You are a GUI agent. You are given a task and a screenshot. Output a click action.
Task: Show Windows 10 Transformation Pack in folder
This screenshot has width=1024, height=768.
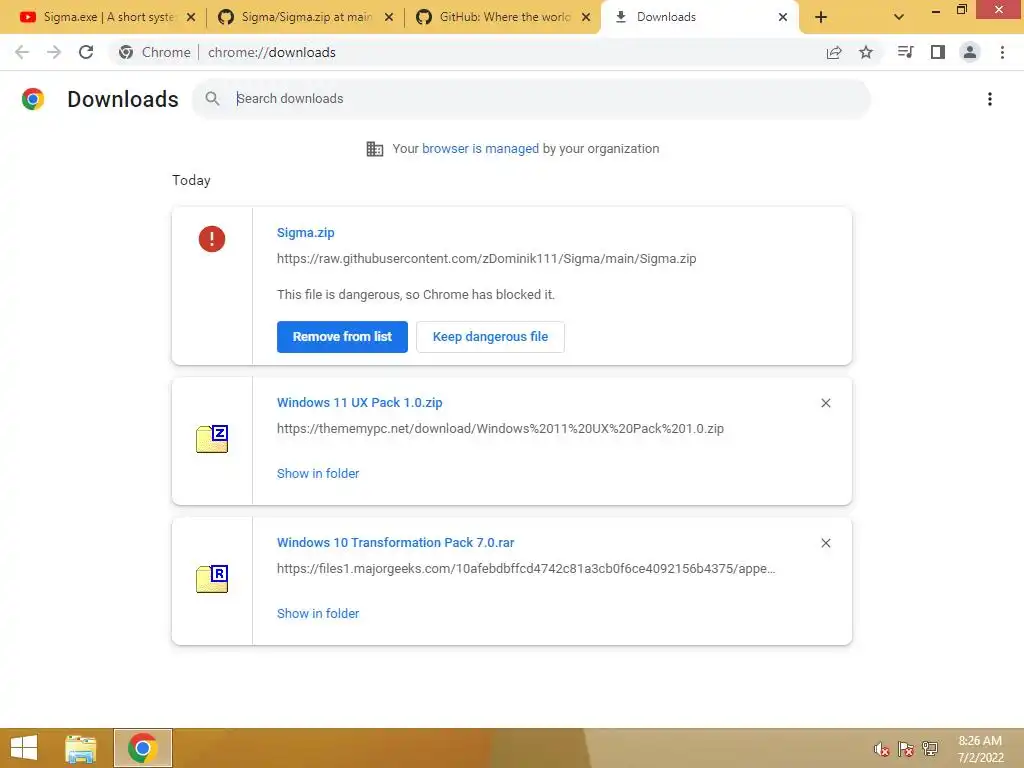pyautogui.click(x=318, y=613)
